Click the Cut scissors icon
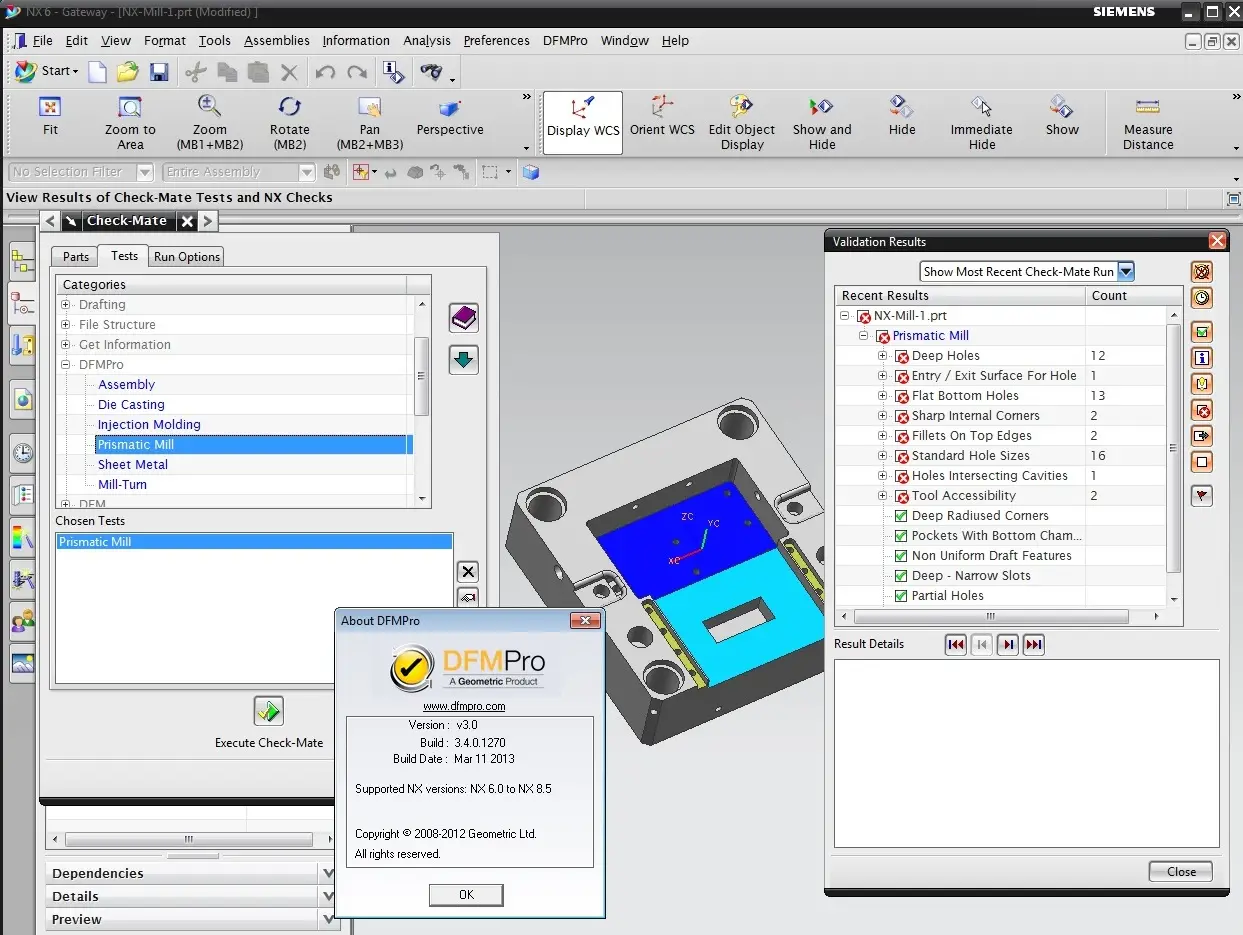 (196, 71)
